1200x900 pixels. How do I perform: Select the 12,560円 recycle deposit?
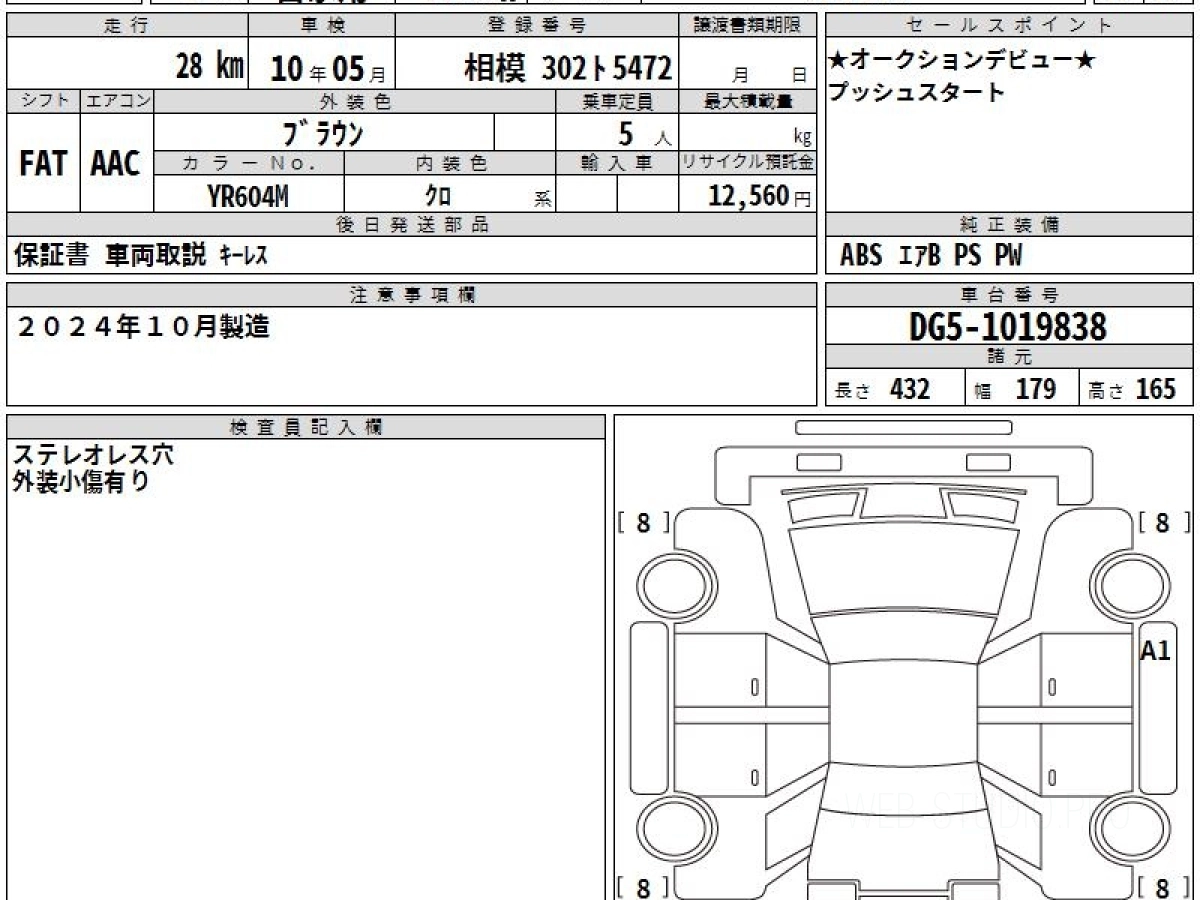pyautogui.click(x=759, y=196)
